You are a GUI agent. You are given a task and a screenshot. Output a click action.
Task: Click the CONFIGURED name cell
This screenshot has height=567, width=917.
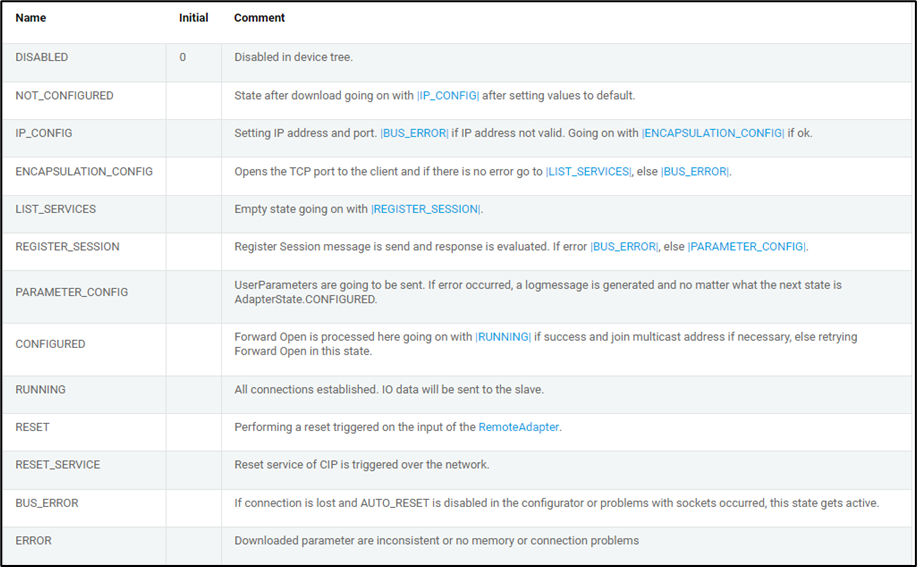pyautogui.click(x=50, y=344)
